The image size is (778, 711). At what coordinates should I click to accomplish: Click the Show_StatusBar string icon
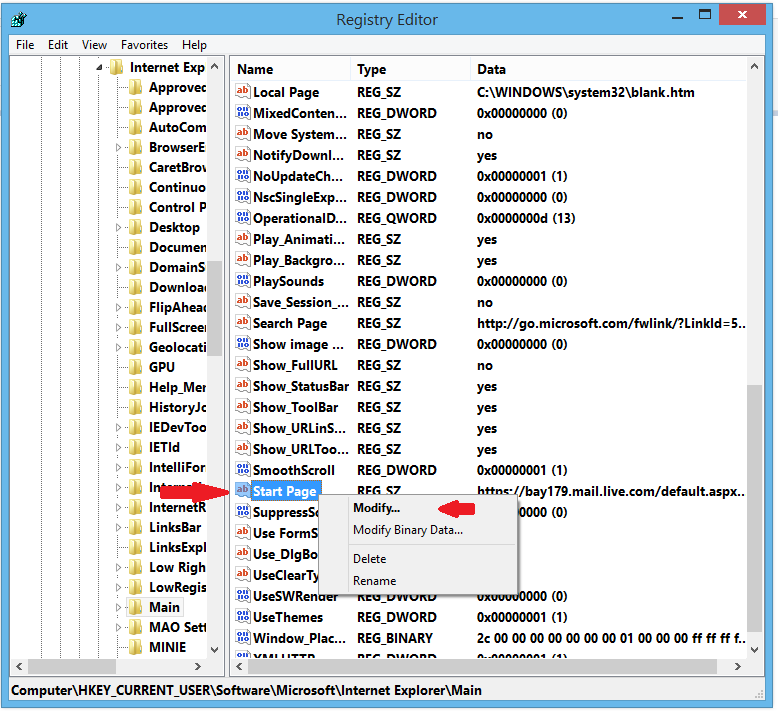point(243,386)
